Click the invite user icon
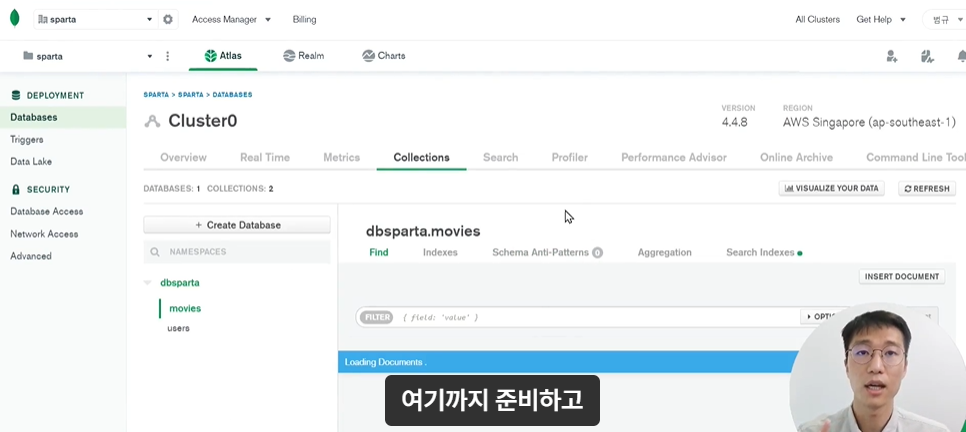This screenshot has height=432, width=966. (891, 56)
